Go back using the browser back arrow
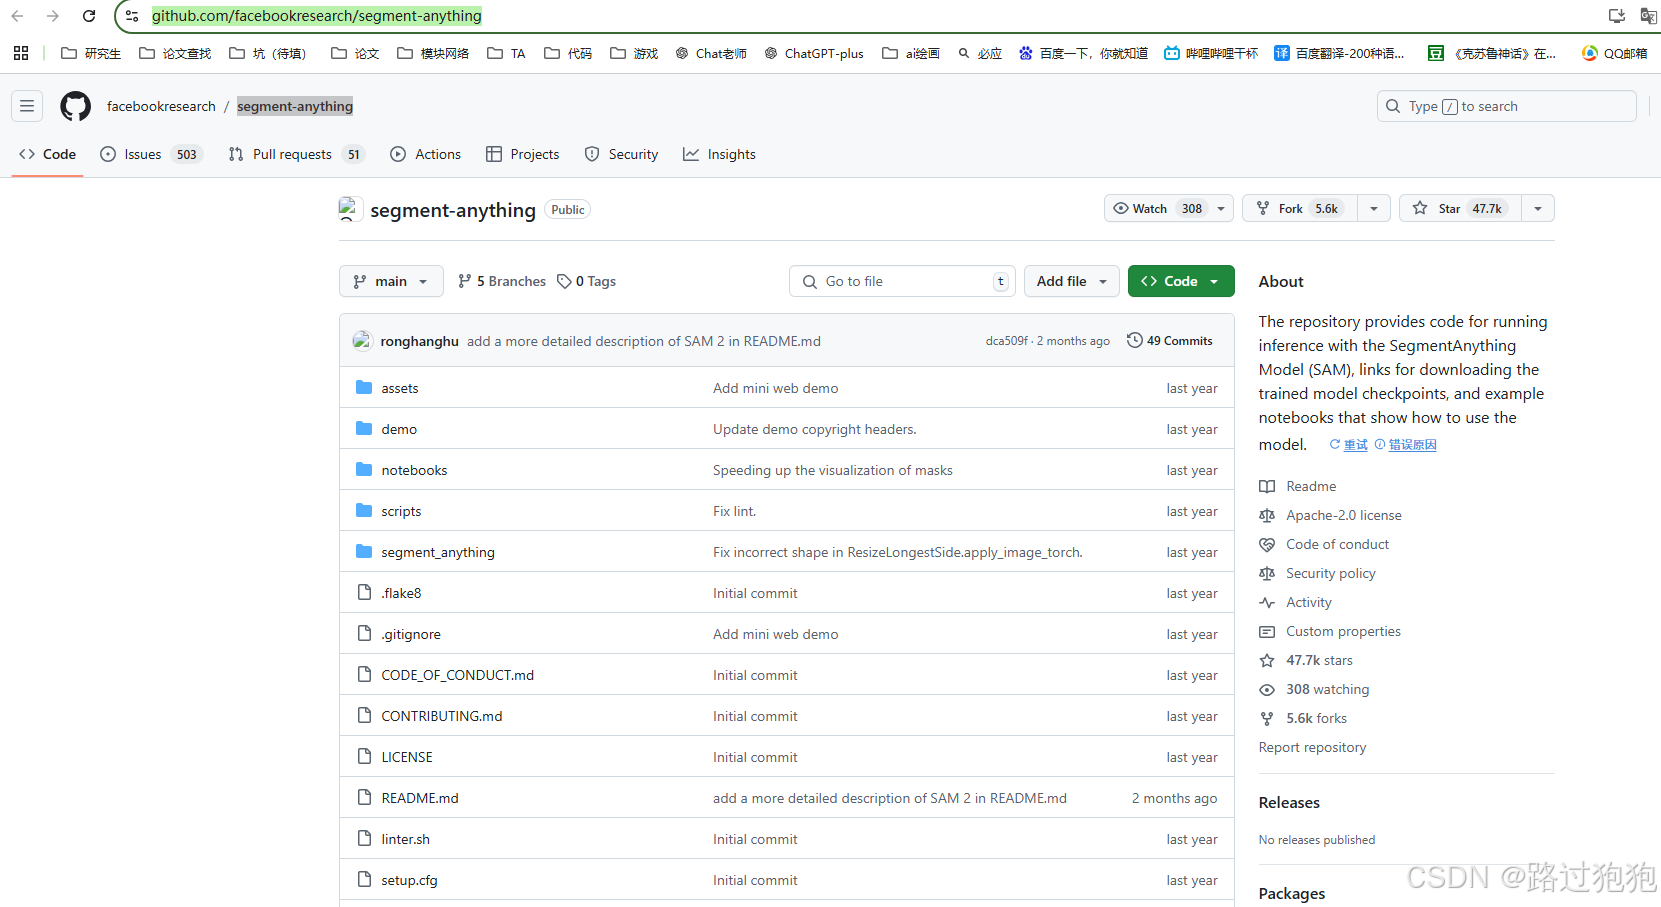The image size is (1661, 907). click(x=17, y=16)
